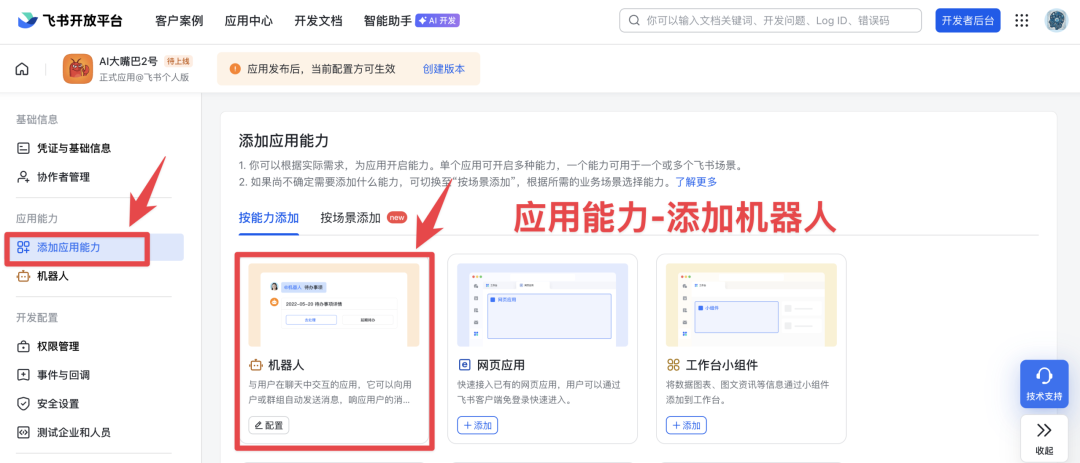This screenshot has width=1080, height=463.
Task: Click 添加 button for 网页应用
Action: click(478, 425)
